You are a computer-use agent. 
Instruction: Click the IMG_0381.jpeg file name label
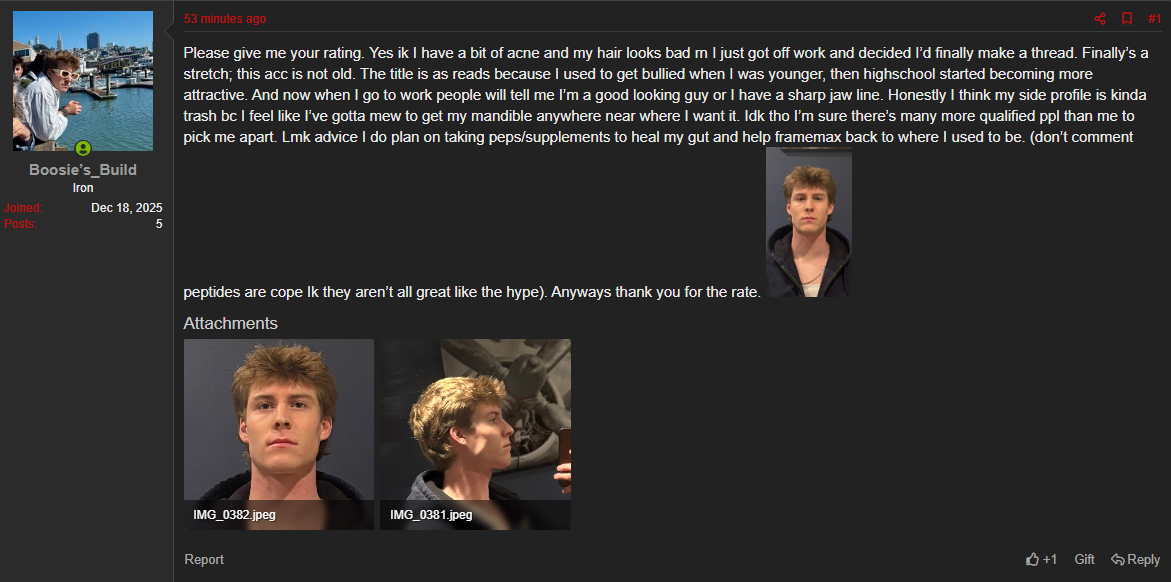pyautogui.click(x=431, y=515)
